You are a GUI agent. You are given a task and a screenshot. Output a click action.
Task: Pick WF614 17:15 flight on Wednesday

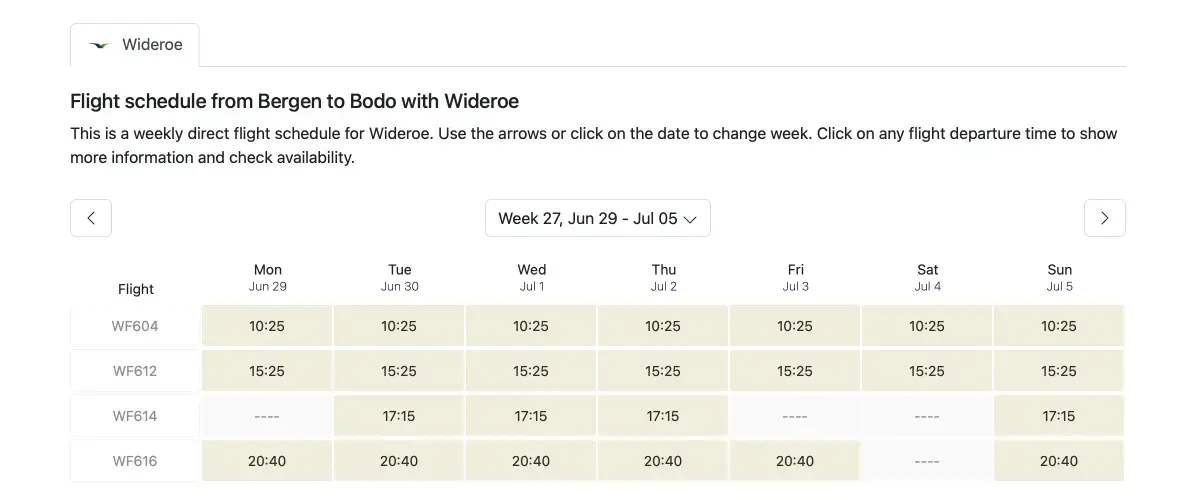pos(531,416)
